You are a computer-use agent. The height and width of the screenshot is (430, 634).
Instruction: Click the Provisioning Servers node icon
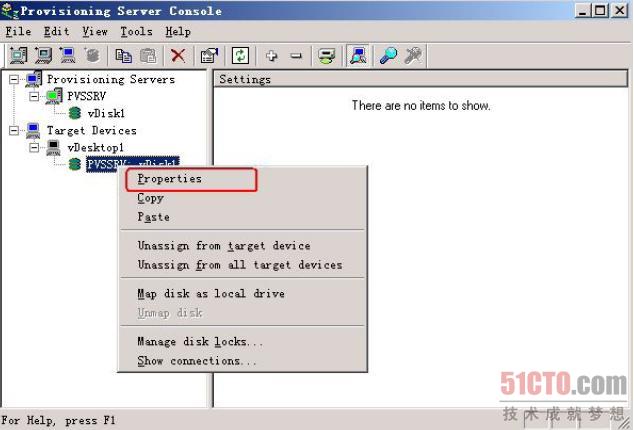[x=34, y=79]
